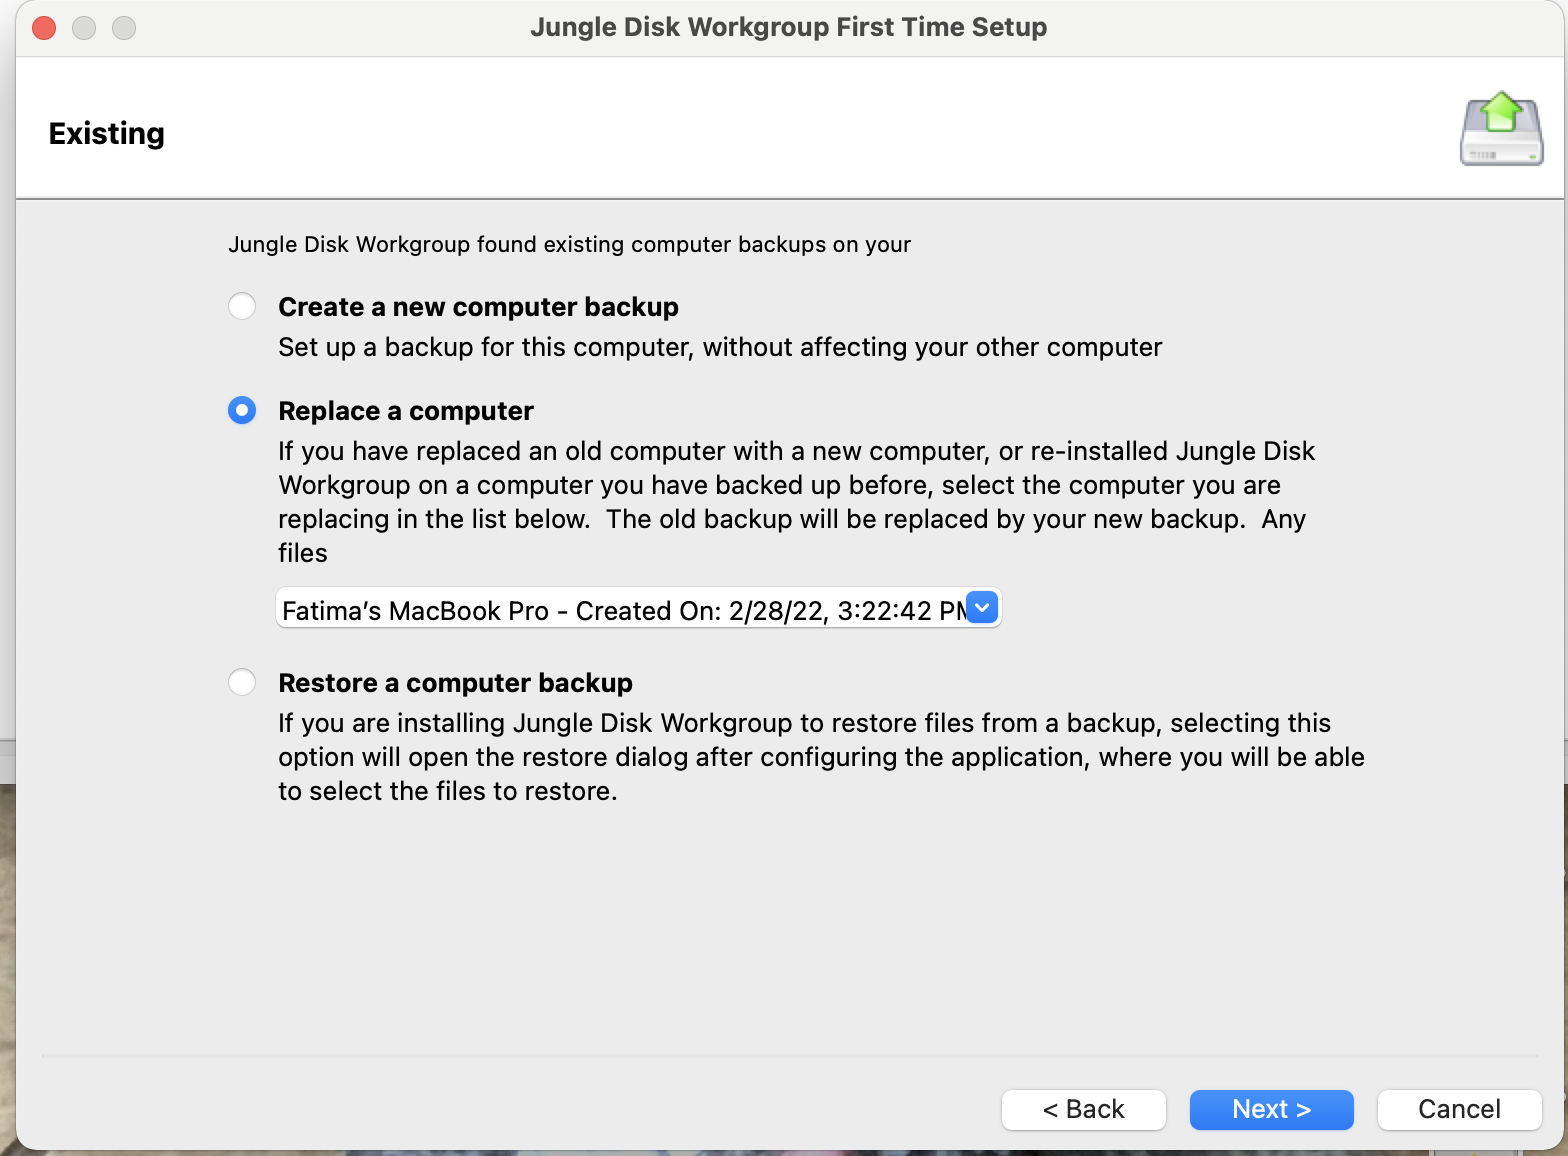Screen dimensions: 1568x1156
Task: Cancel the first time setup
Action: coord(1459,1109)
